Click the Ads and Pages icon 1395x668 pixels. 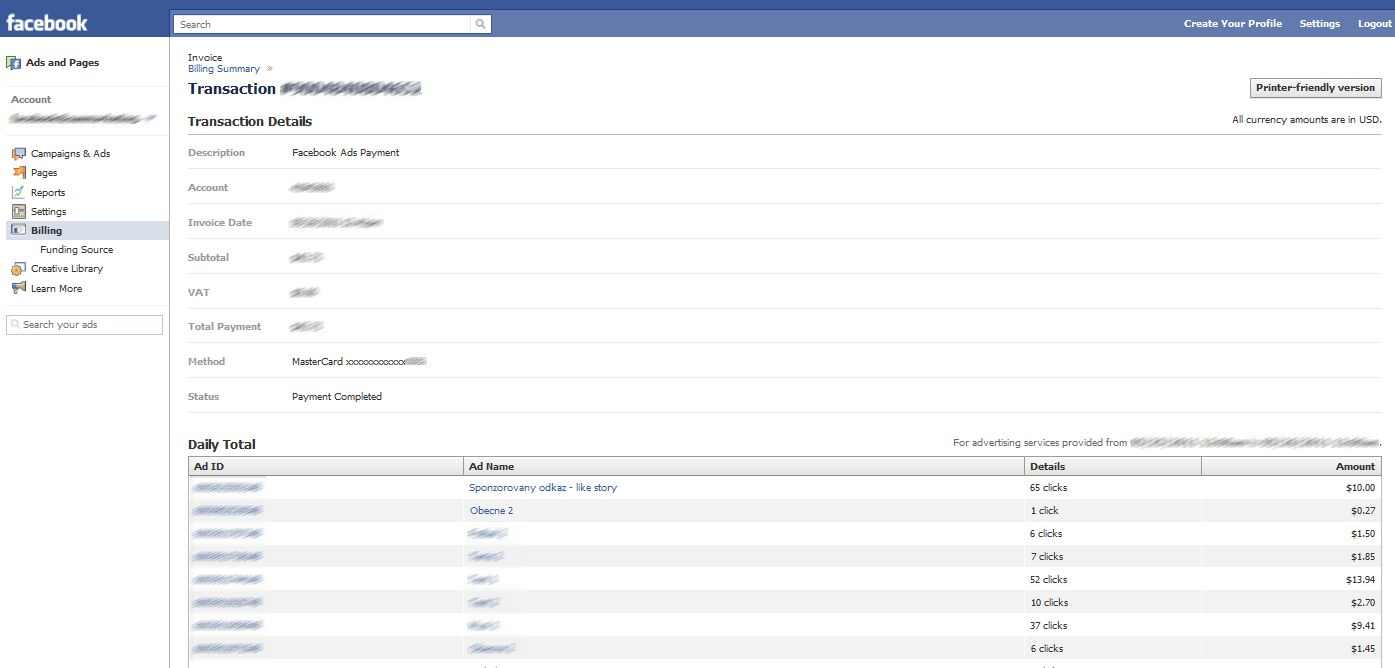(x=13, y=63)
